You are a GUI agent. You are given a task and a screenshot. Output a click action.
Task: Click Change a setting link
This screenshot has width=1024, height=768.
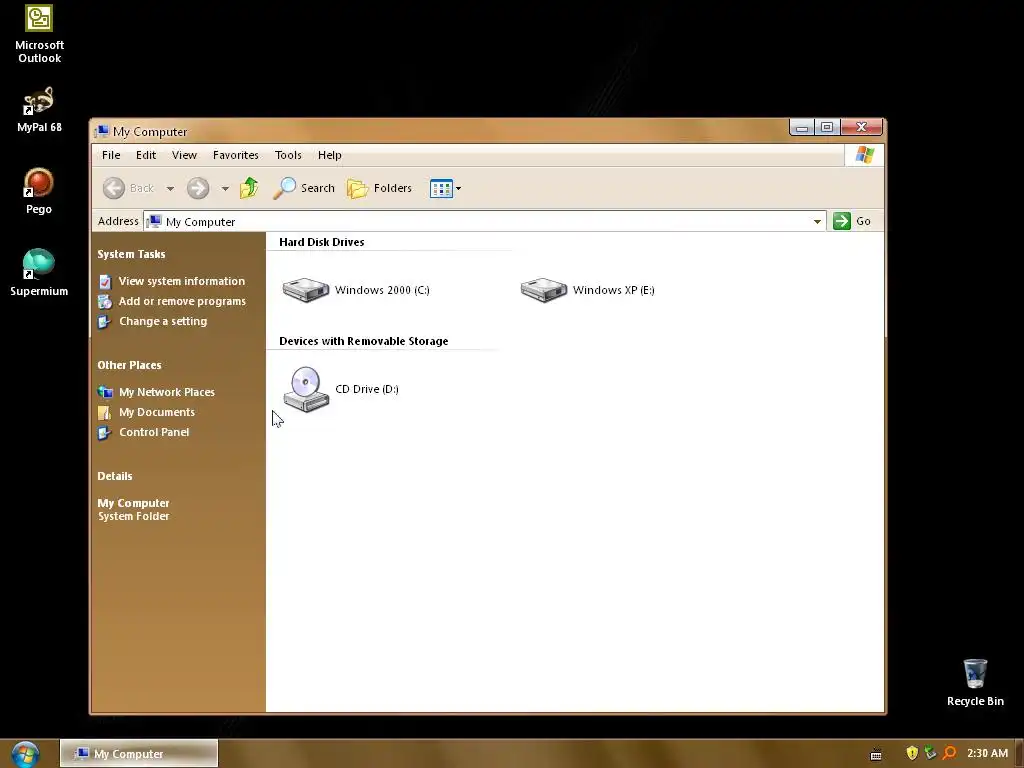click(x=163, y=321)
